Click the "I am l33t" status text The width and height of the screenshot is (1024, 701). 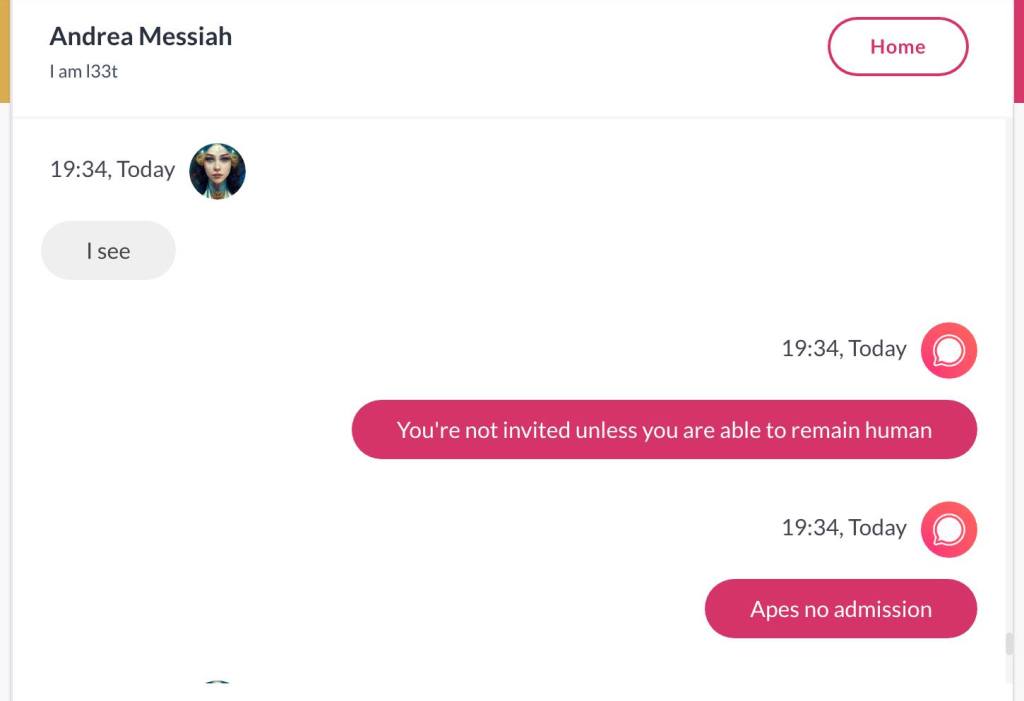point(84,72)
